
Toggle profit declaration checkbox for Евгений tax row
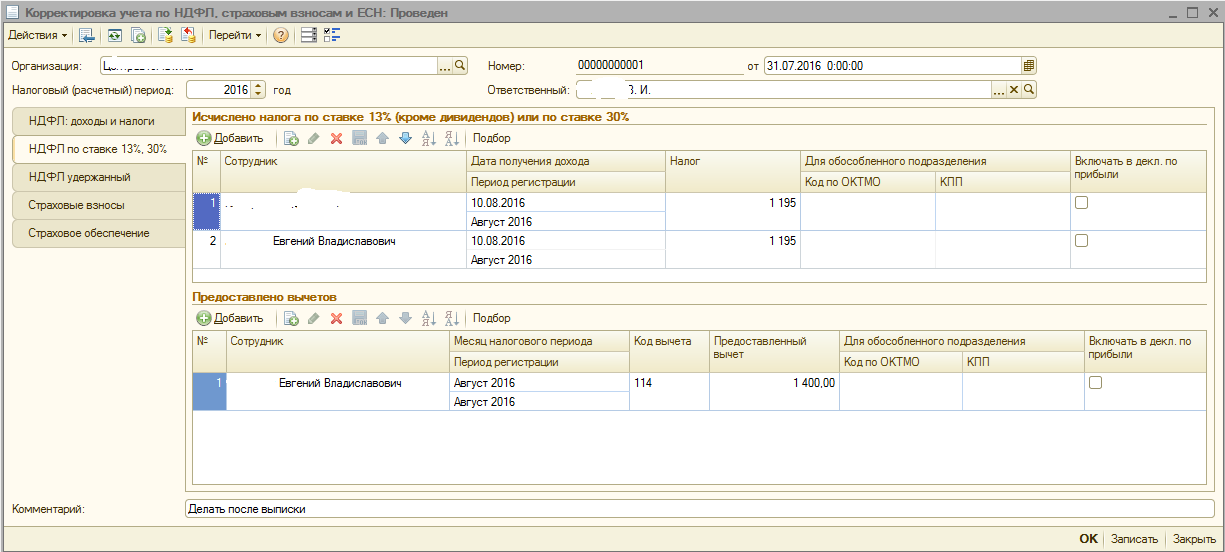click(1081, 241)
